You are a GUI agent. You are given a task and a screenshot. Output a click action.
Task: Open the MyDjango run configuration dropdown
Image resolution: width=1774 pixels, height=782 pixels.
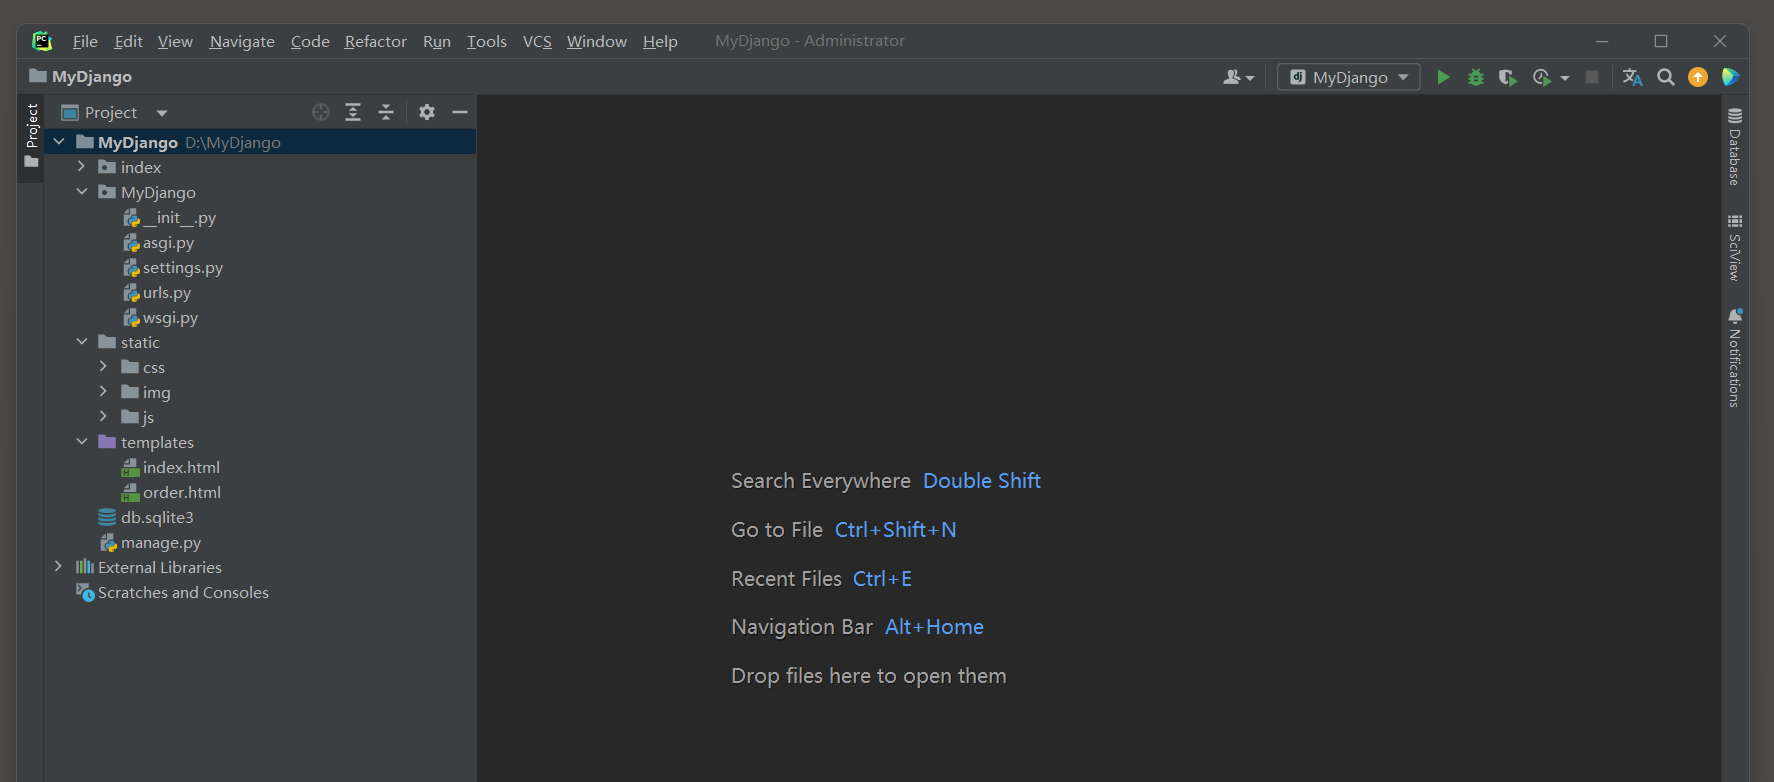(x=1349, y=77)
